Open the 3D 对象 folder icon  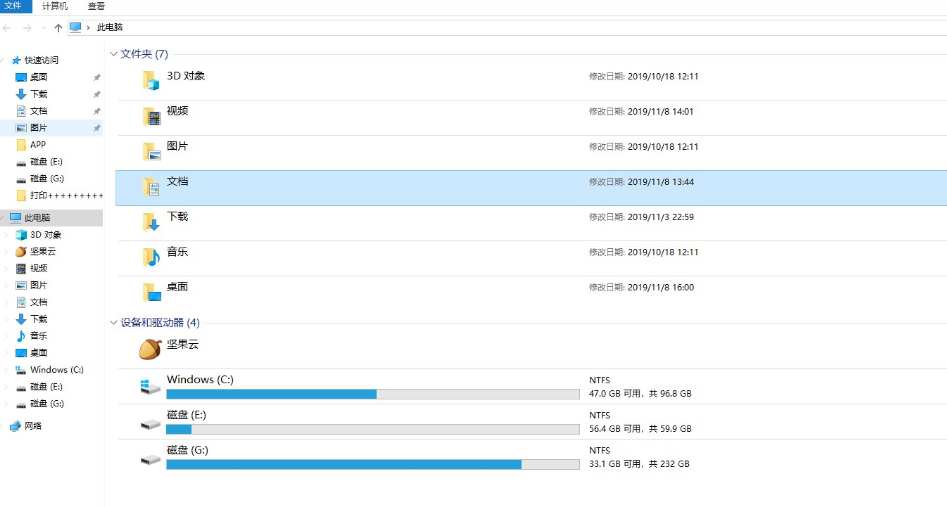point(151,81)
